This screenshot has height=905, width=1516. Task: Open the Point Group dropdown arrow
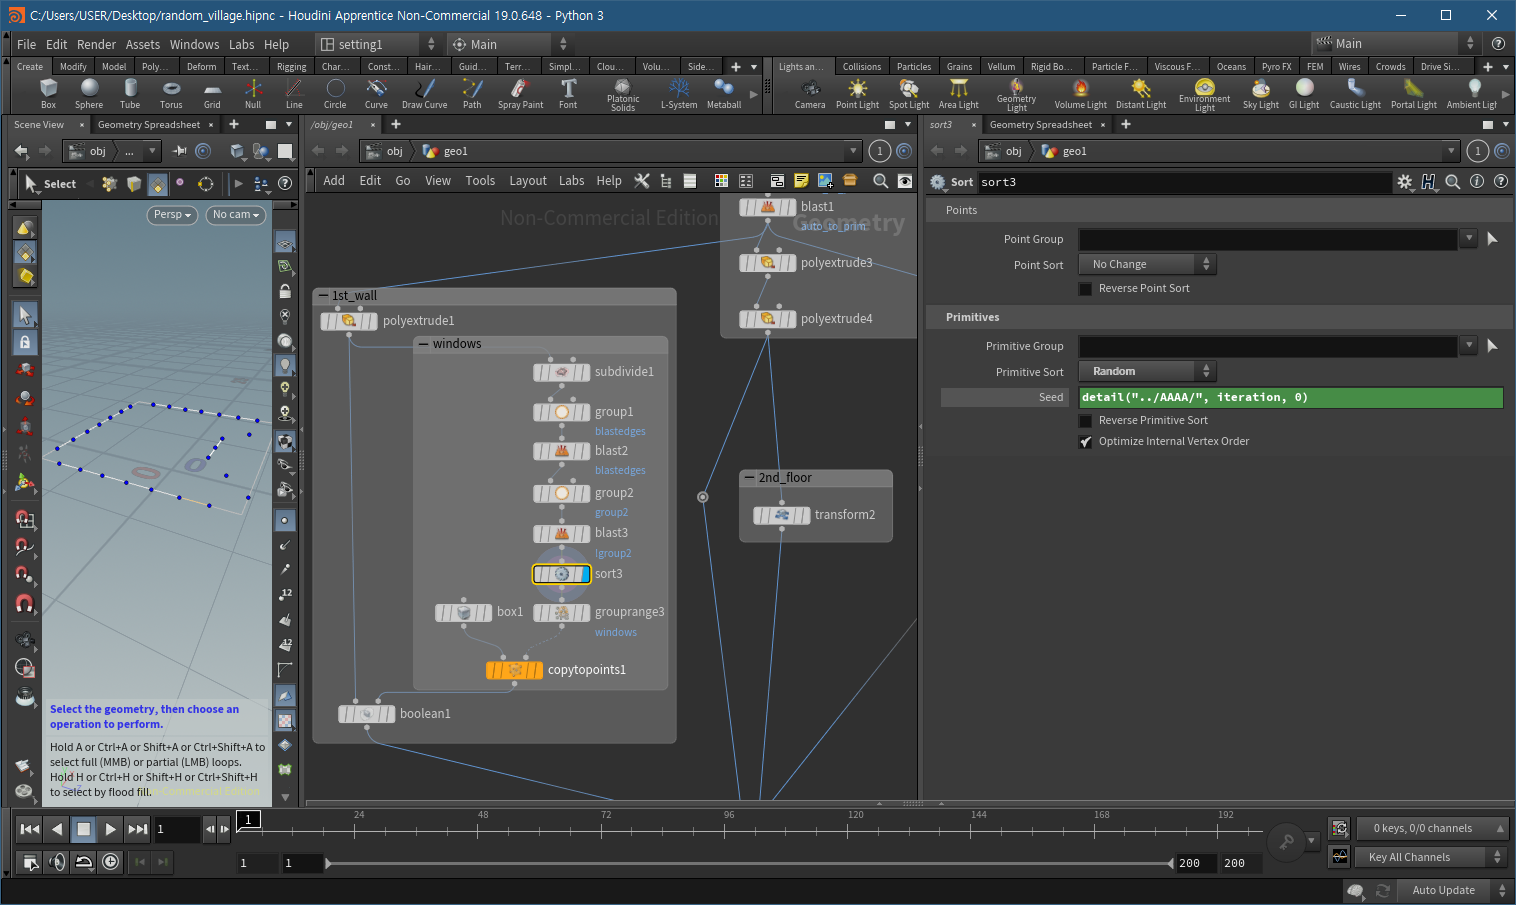pyautogui.click(x=1469, y=238)
